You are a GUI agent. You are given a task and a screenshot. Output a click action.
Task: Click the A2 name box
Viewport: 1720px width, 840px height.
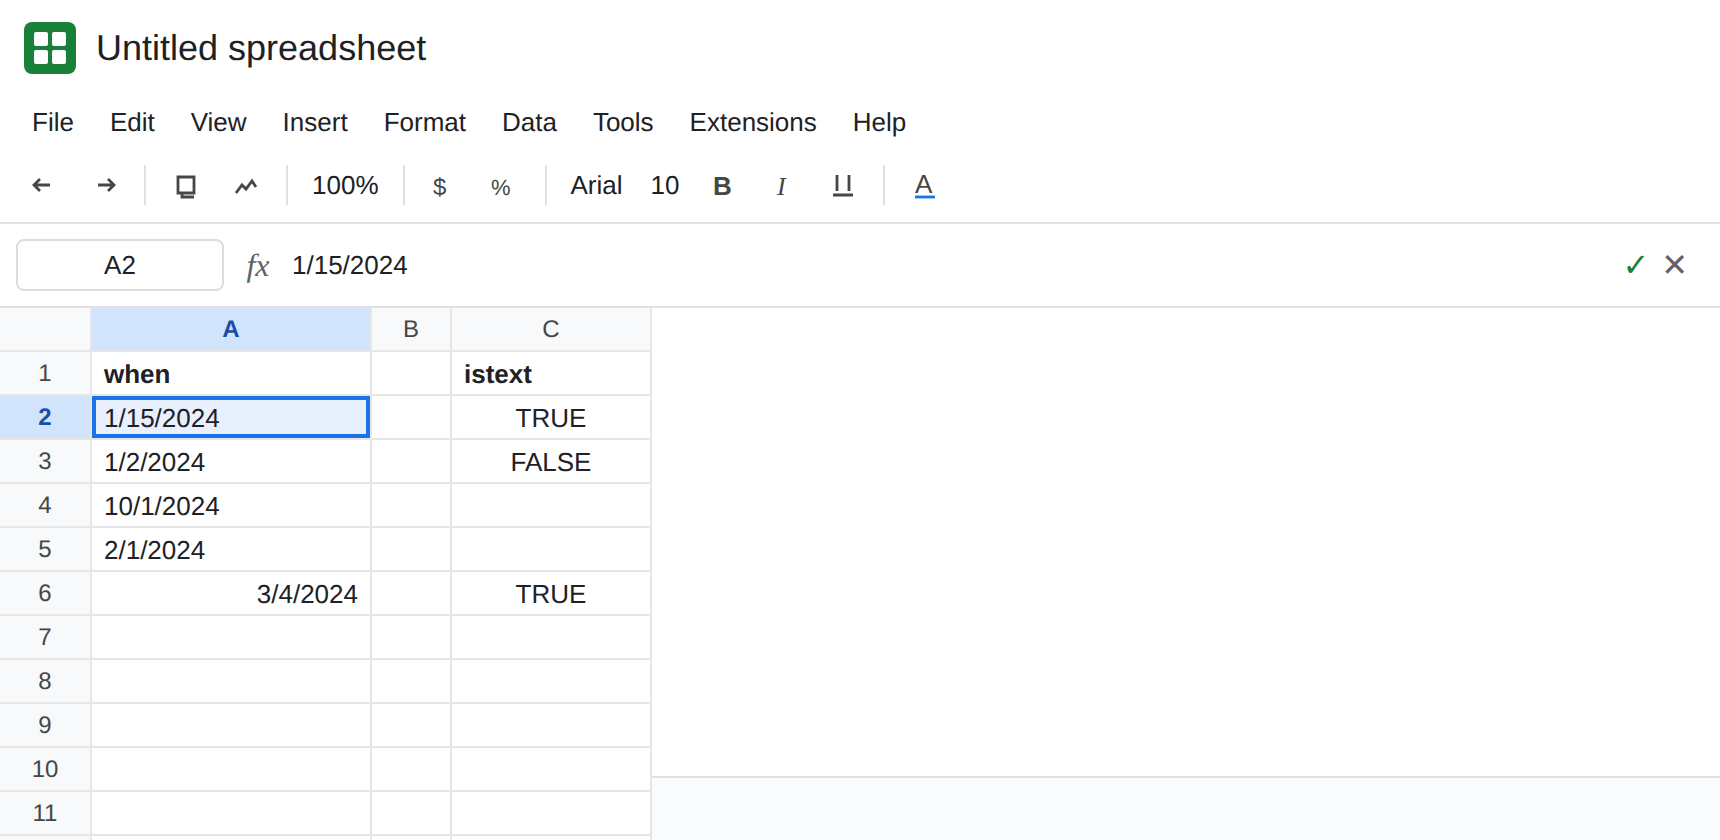pos(120,265)
